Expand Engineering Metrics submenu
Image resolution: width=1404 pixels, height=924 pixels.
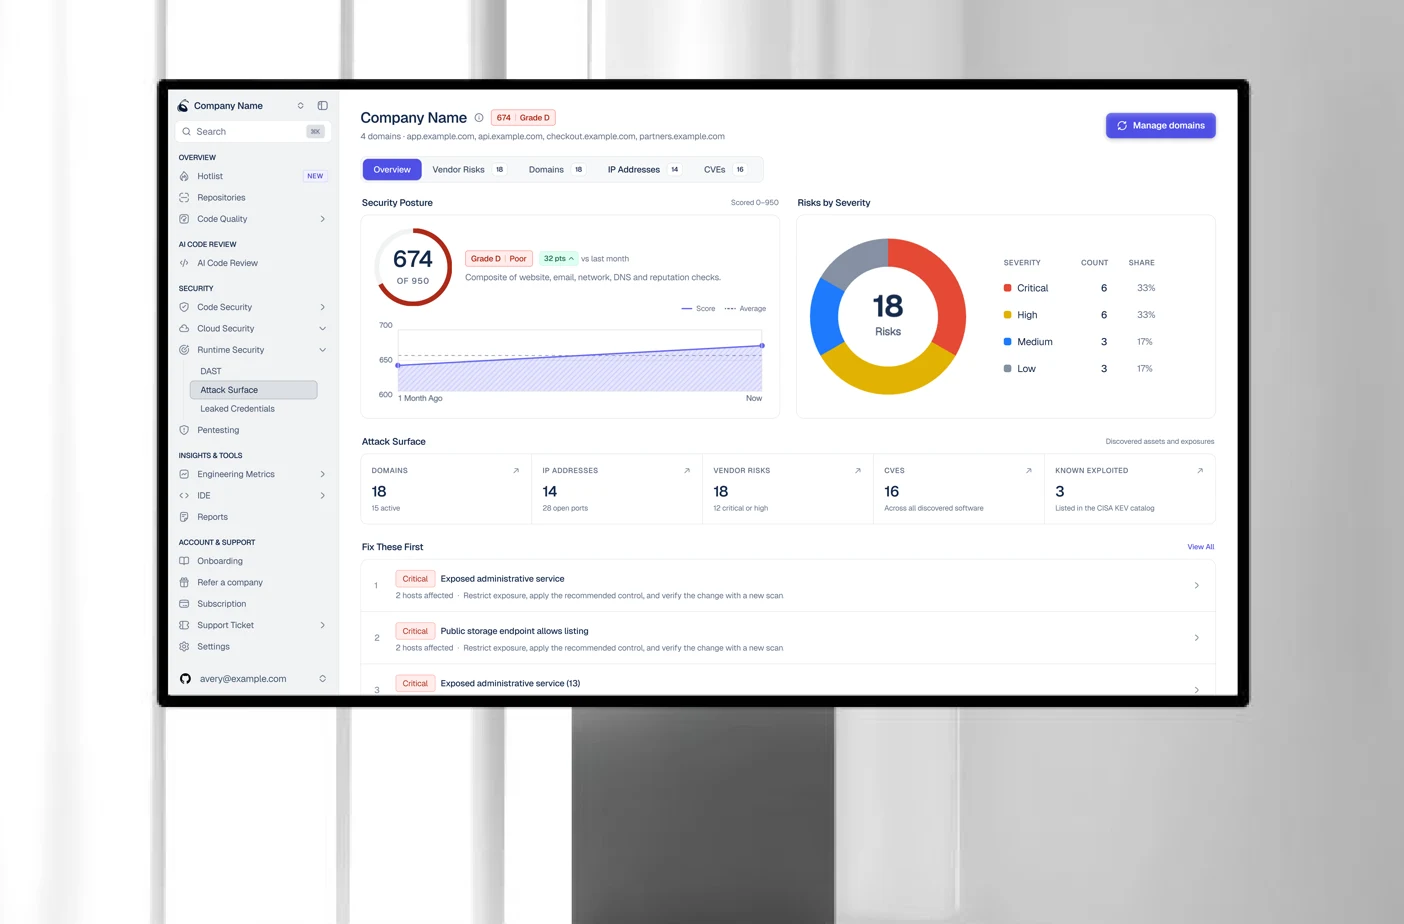(x=322, y=474)
